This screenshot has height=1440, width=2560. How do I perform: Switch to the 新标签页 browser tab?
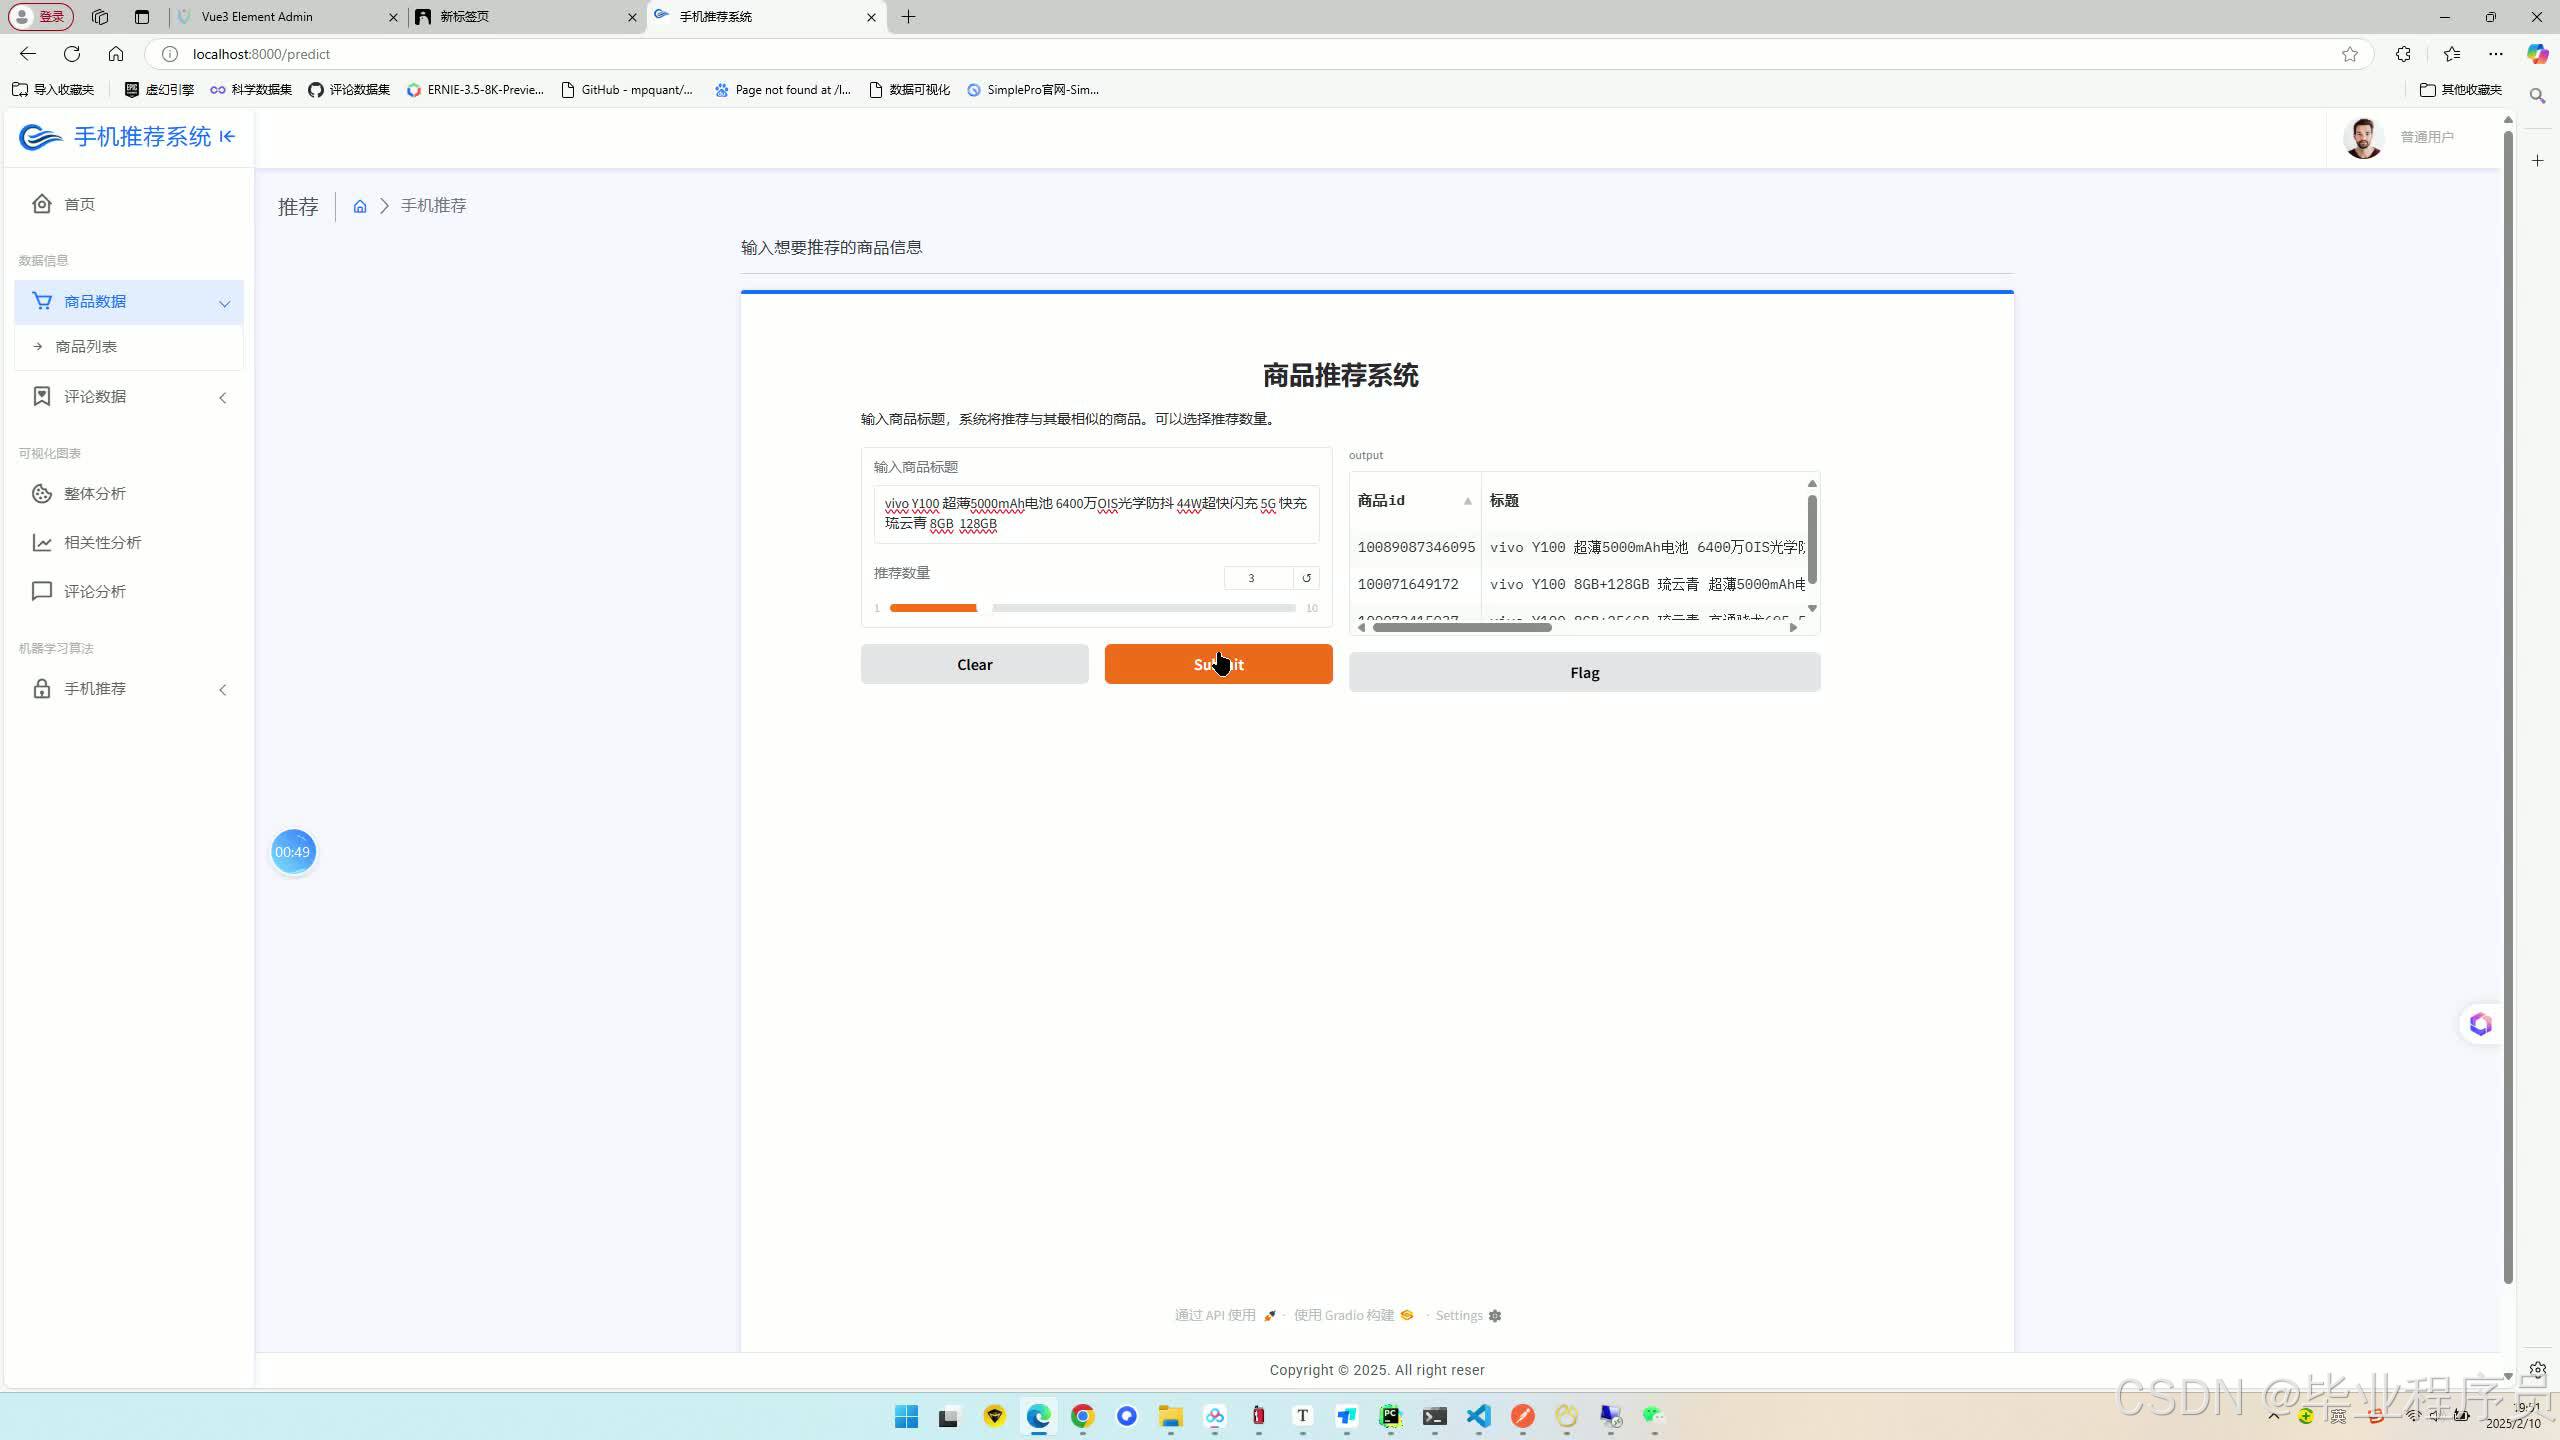(527, 17)
